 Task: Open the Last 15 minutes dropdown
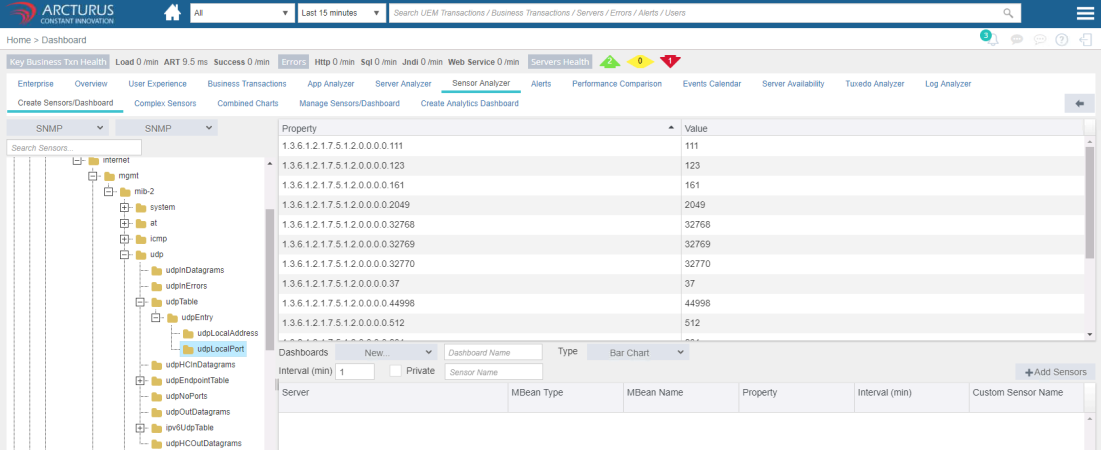coord(342,13)
